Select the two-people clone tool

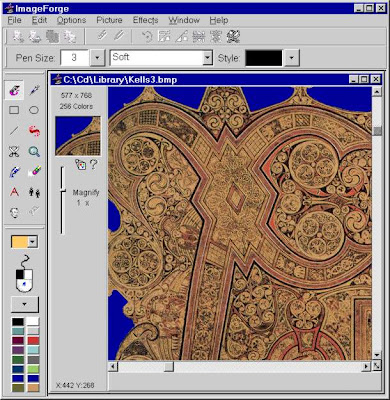(x=34, y=192)
